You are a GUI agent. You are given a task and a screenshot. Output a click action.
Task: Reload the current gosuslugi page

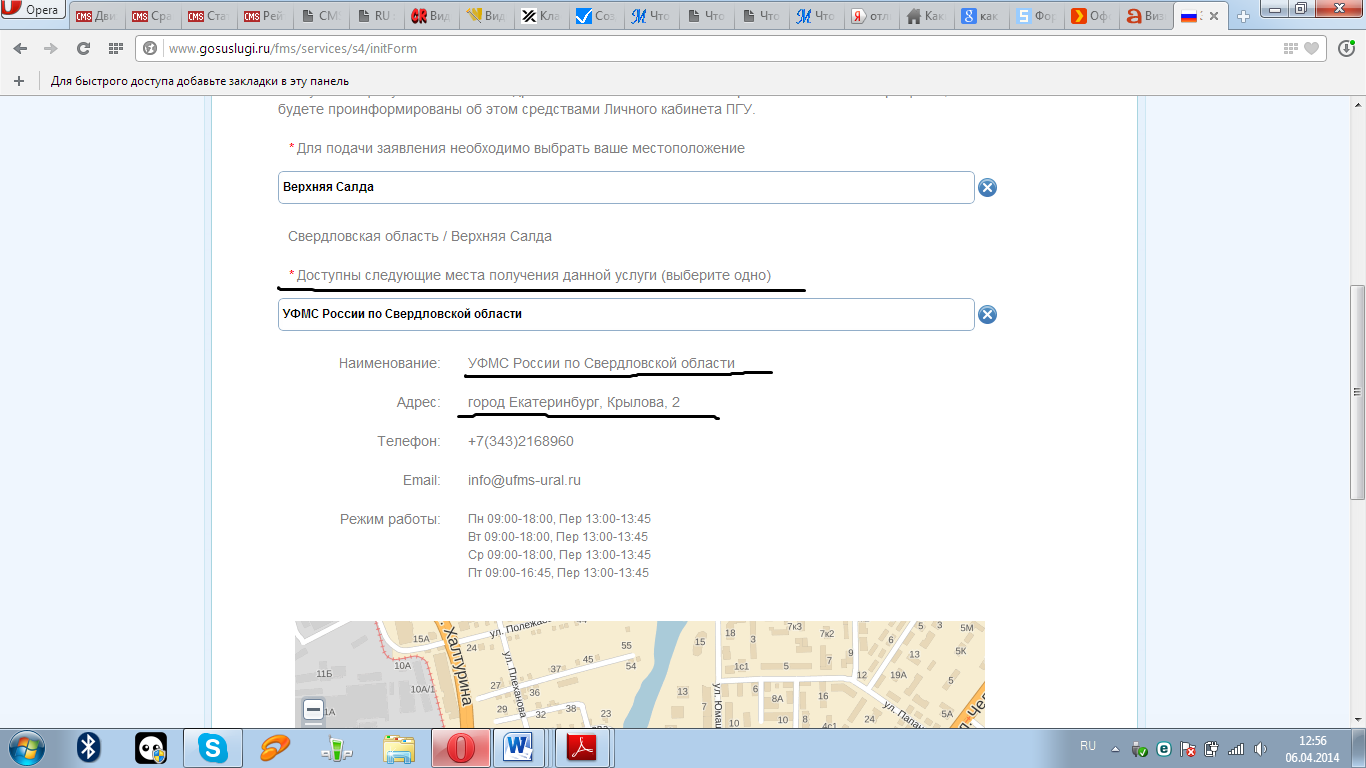click(x=83, y=49)
